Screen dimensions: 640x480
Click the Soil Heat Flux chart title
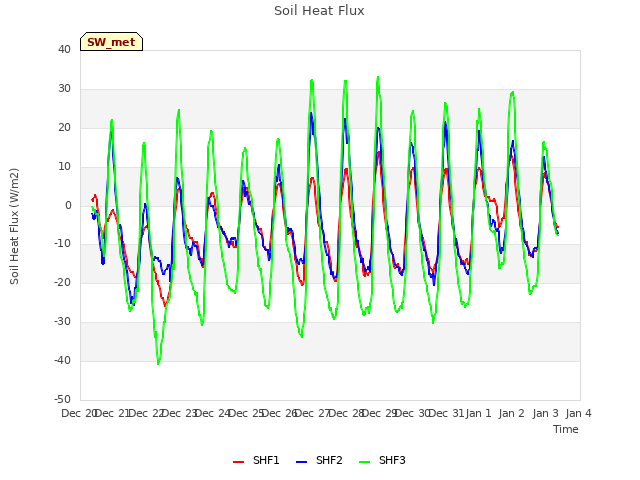(319, 11)
